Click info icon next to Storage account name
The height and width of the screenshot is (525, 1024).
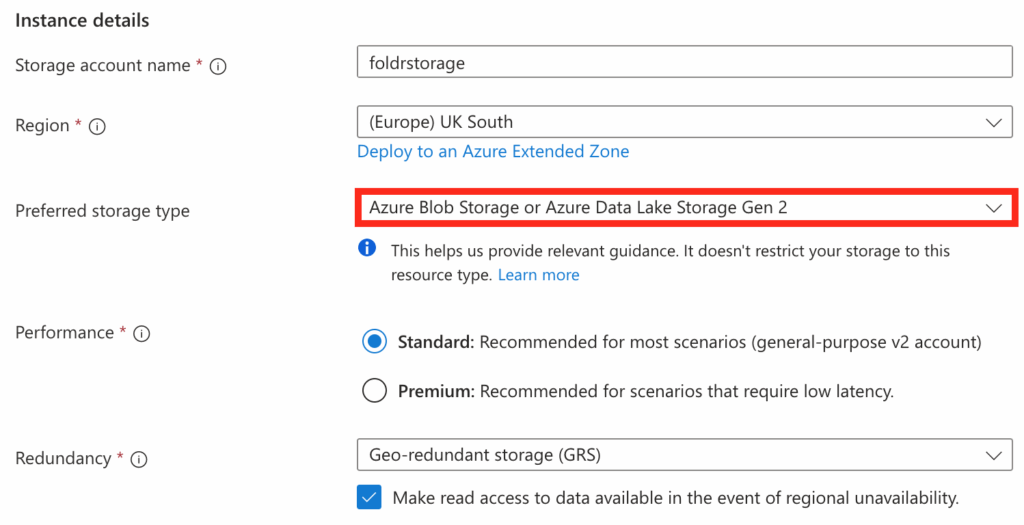click(219, 66)
